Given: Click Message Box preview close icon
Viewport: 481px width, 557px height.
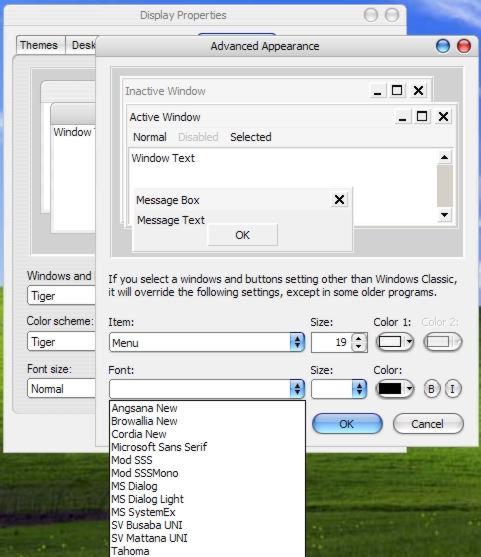Looking at the screenshot, I should point(339,200).
